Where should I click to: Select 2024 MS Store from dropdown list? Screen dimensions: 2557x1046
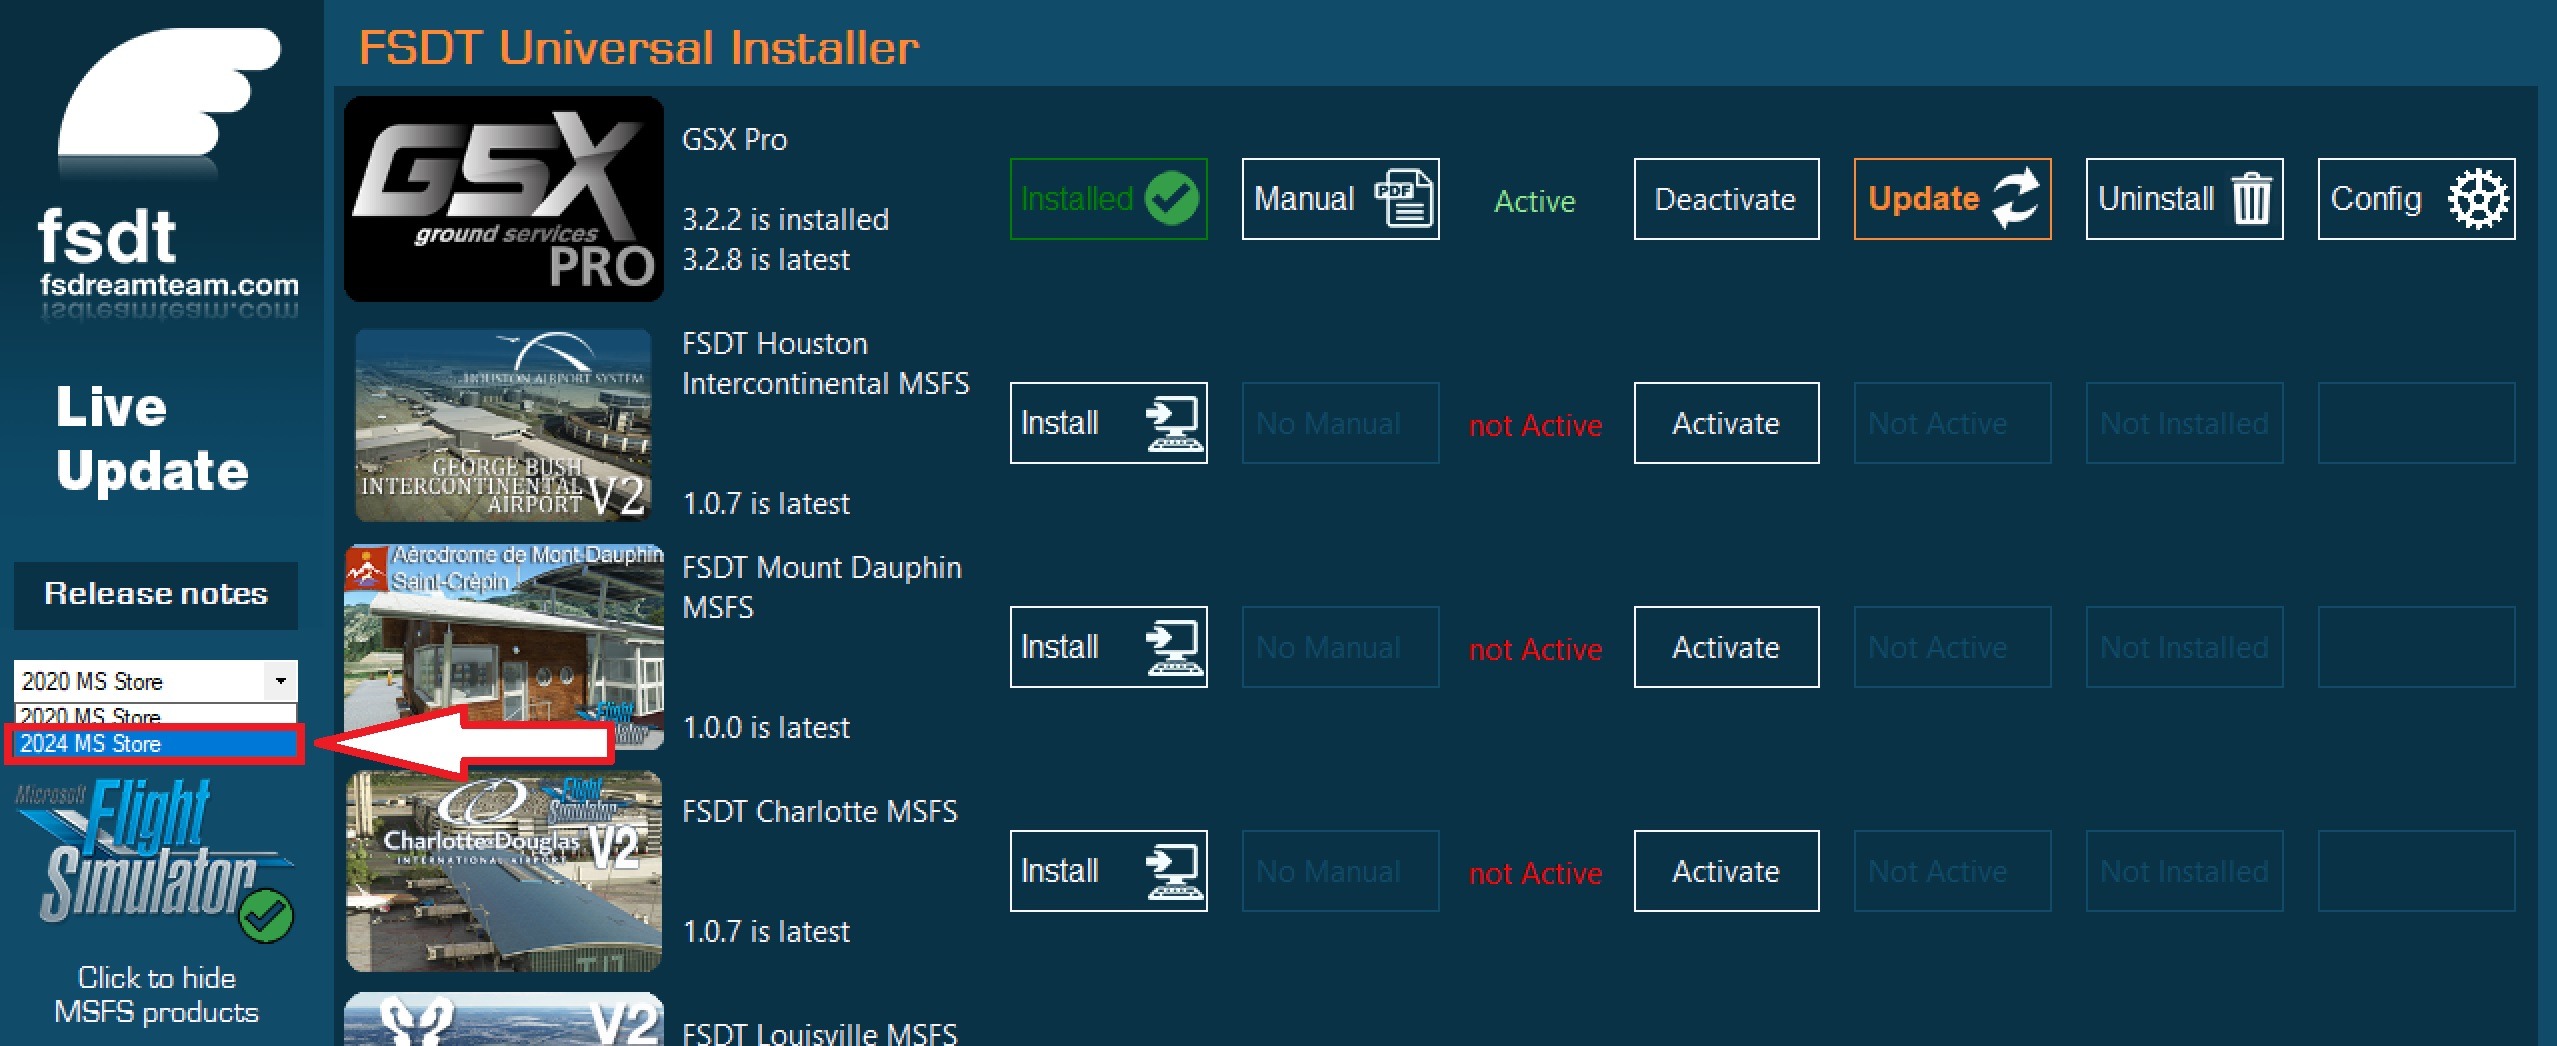(155, 744)
